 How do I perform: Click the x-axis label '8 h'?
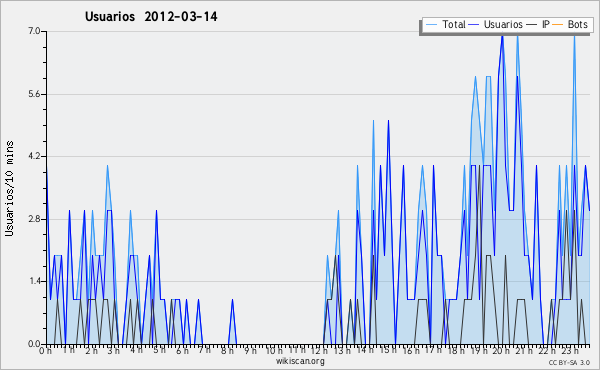coord(227,351)
